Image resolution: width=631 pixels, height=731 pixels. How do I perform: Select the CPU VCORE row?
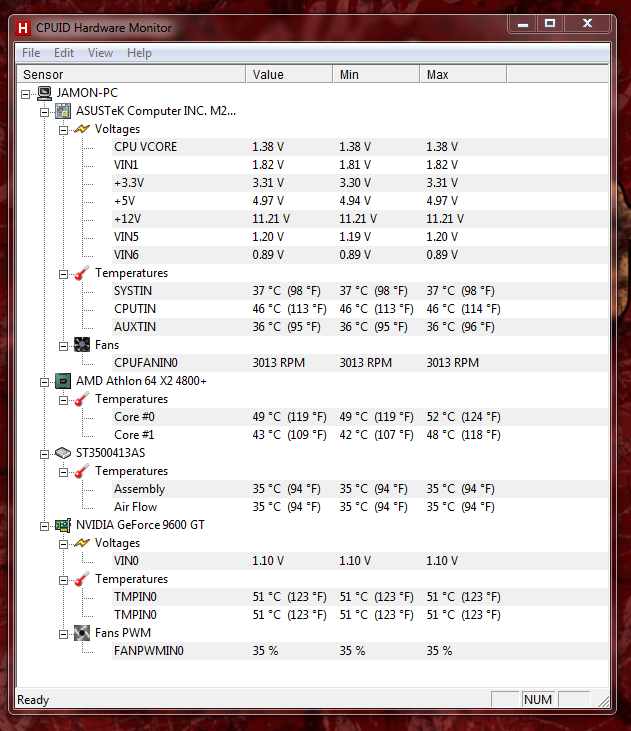(x=360, y=147)
